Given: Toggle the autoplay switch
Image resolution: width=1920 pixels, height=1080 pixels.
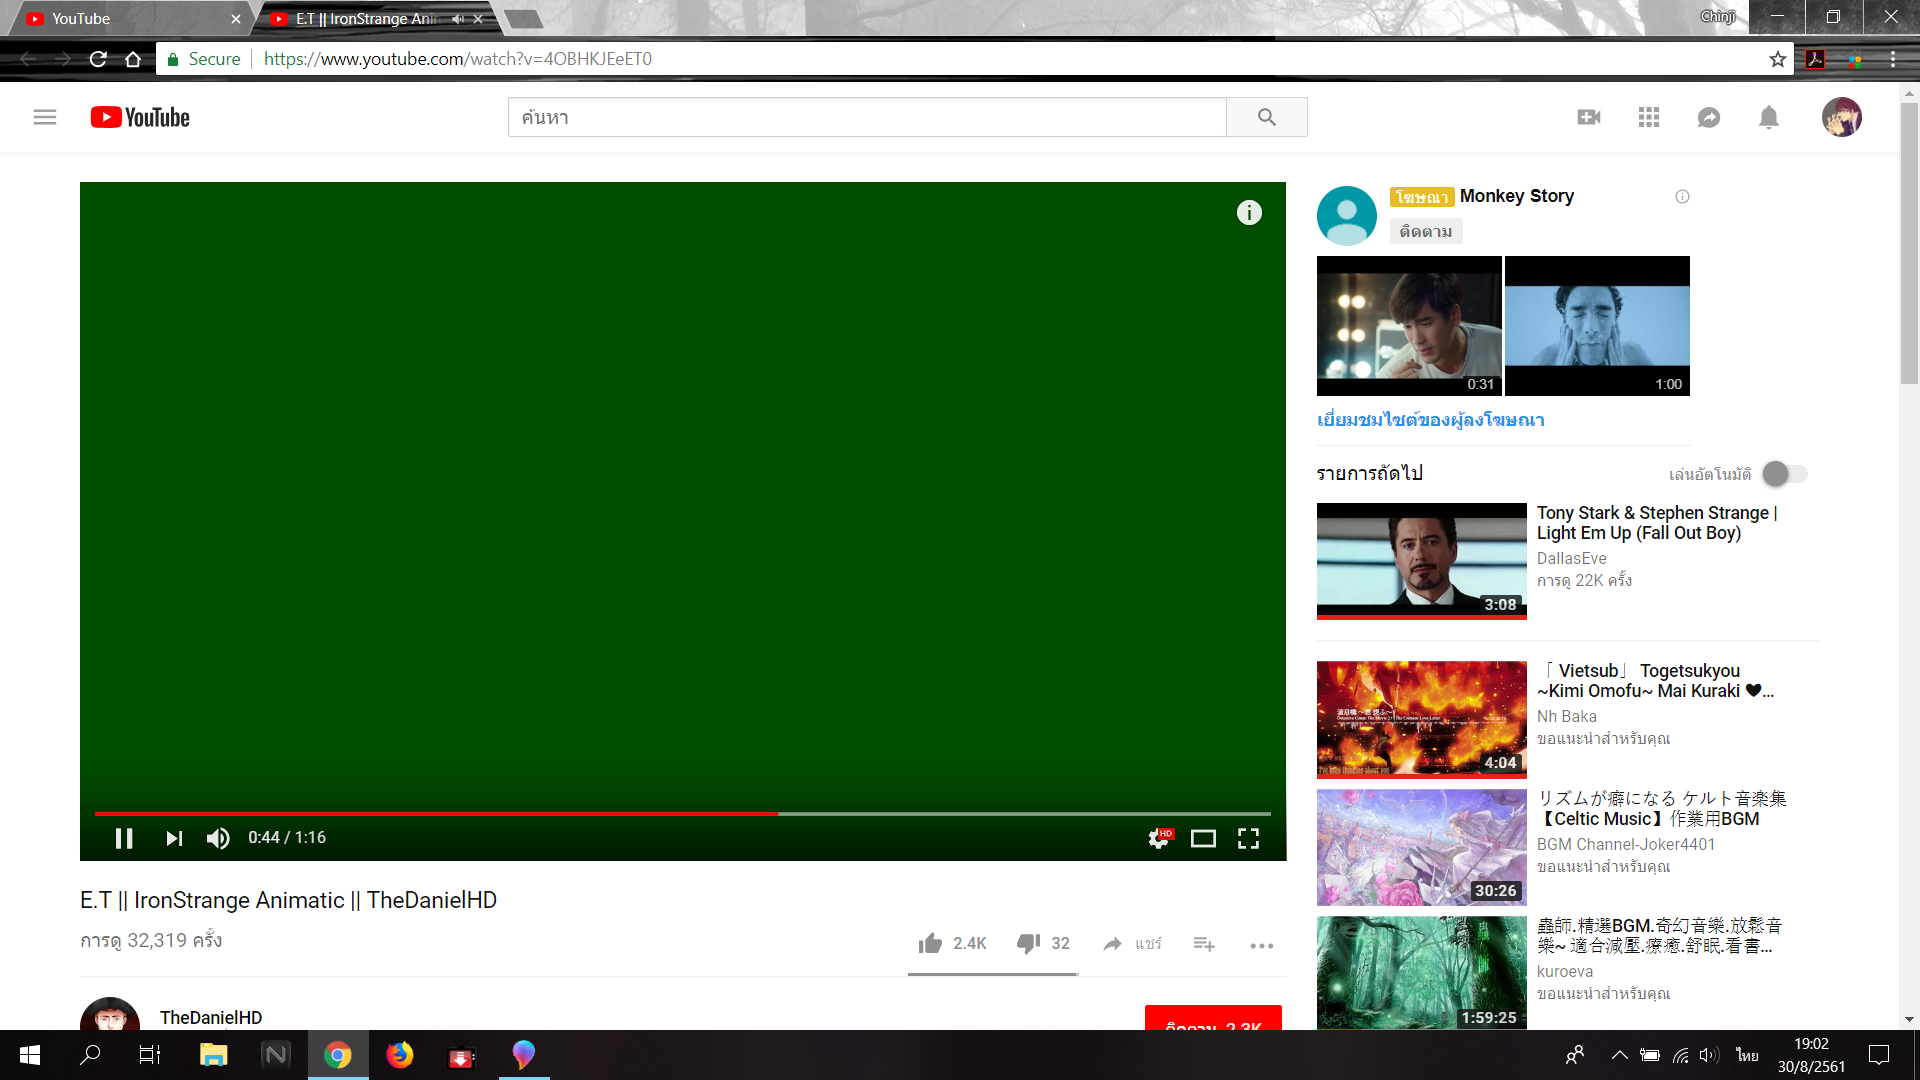Looking at the screenshot, I should coord(1784,474).
